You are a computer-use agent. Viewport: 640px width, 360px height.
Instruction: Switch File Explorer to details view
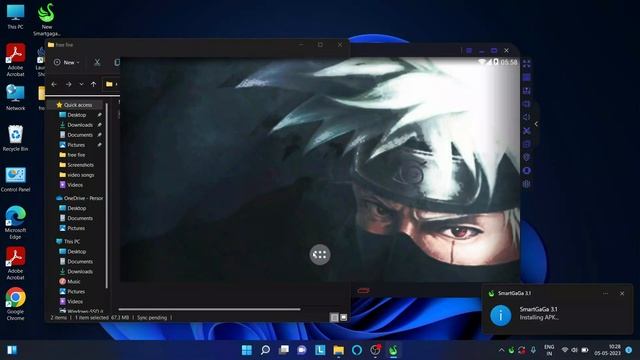(x=334, y=317)
